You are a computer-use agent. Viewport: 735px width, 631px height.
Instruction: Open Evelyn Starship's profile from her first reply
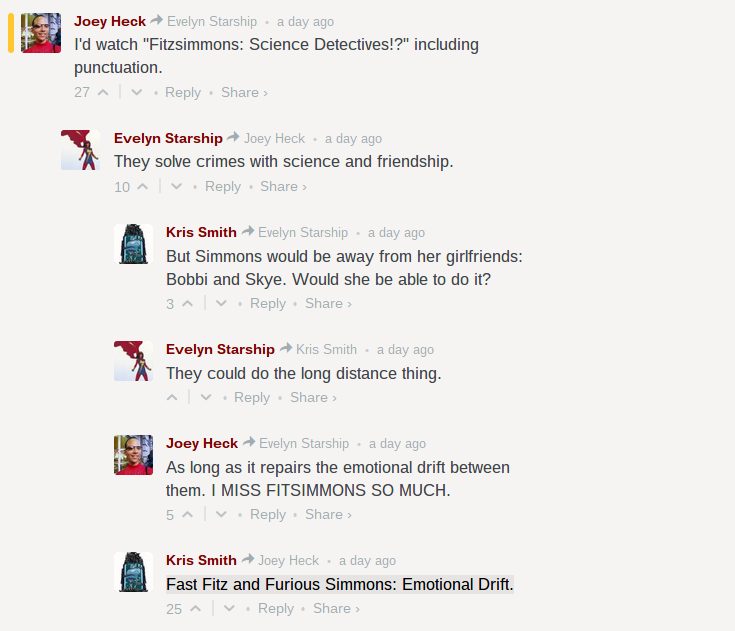coord(168,138)
